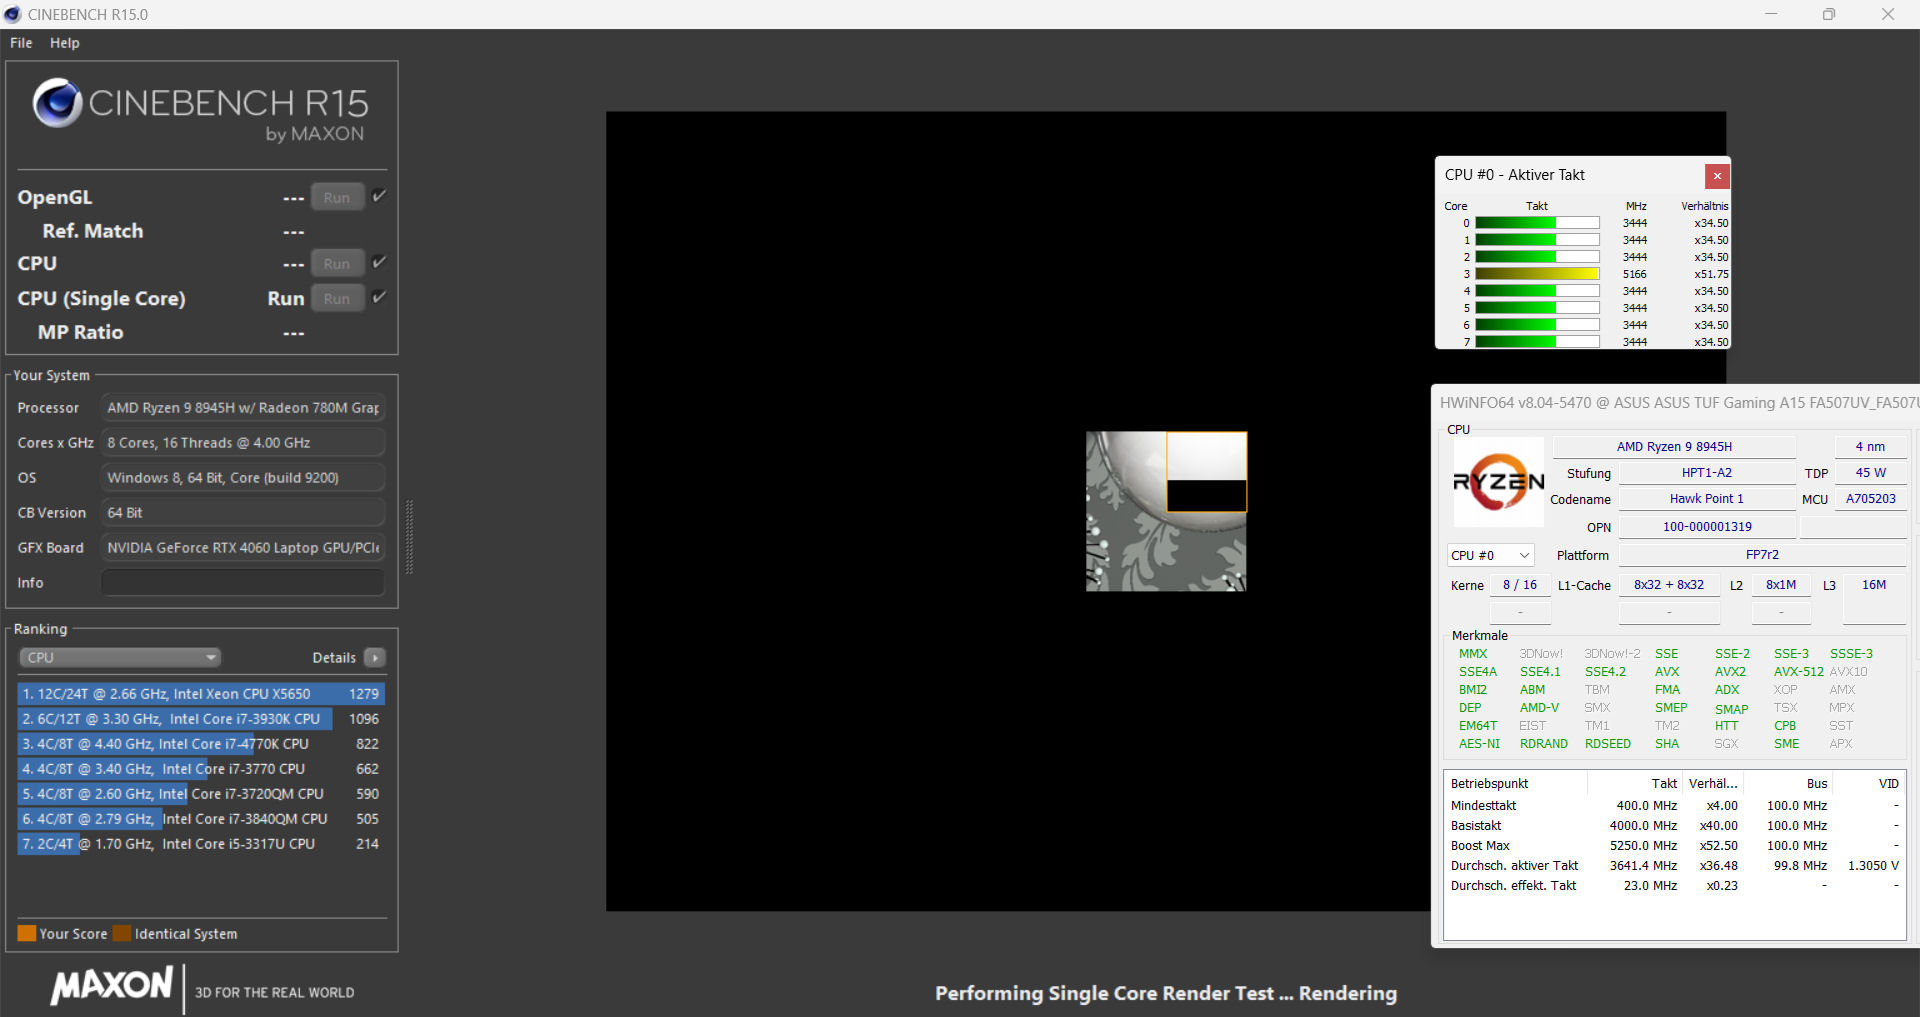Select ranking entry Intel Core i7-3840QM
The image size is (1920, 1017).
pyautogui.click(x=200, y=819)
